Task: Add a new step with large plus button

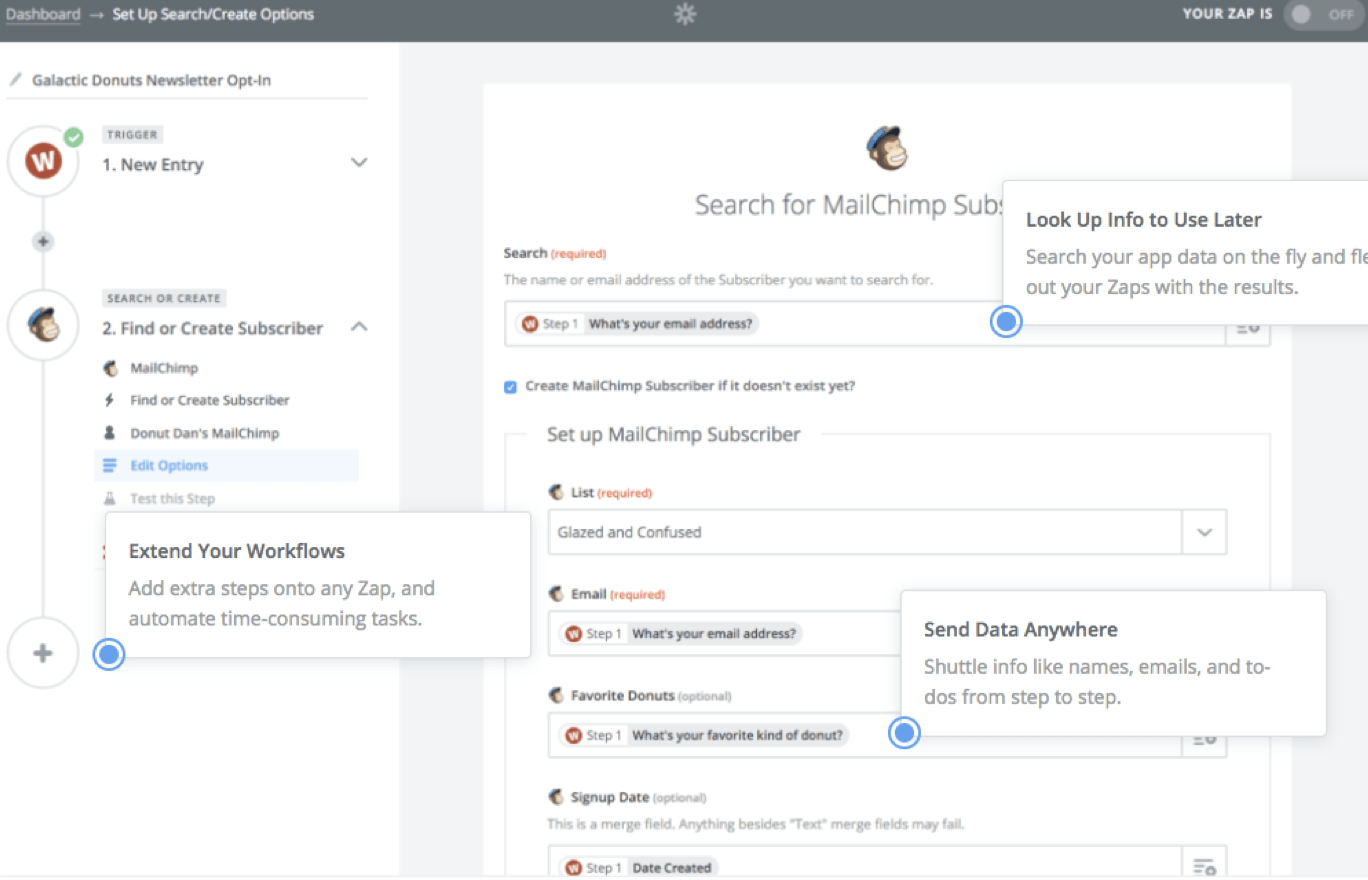Action: tap(43, 653)
